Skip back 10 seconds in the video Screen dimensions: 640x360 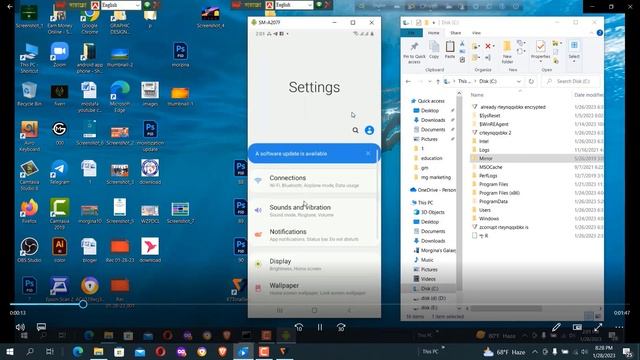coord(299,327)
